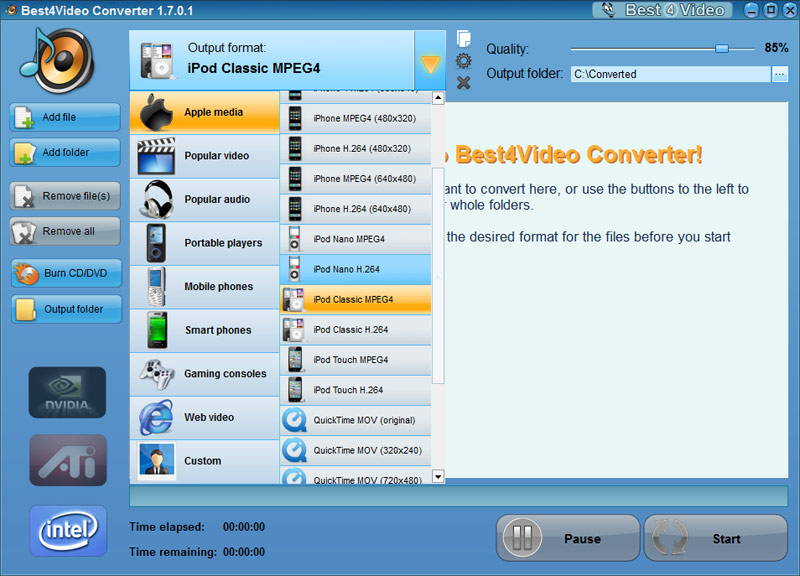Close the Best4Video Converter window
800x576 pixels.
(790, 10)
